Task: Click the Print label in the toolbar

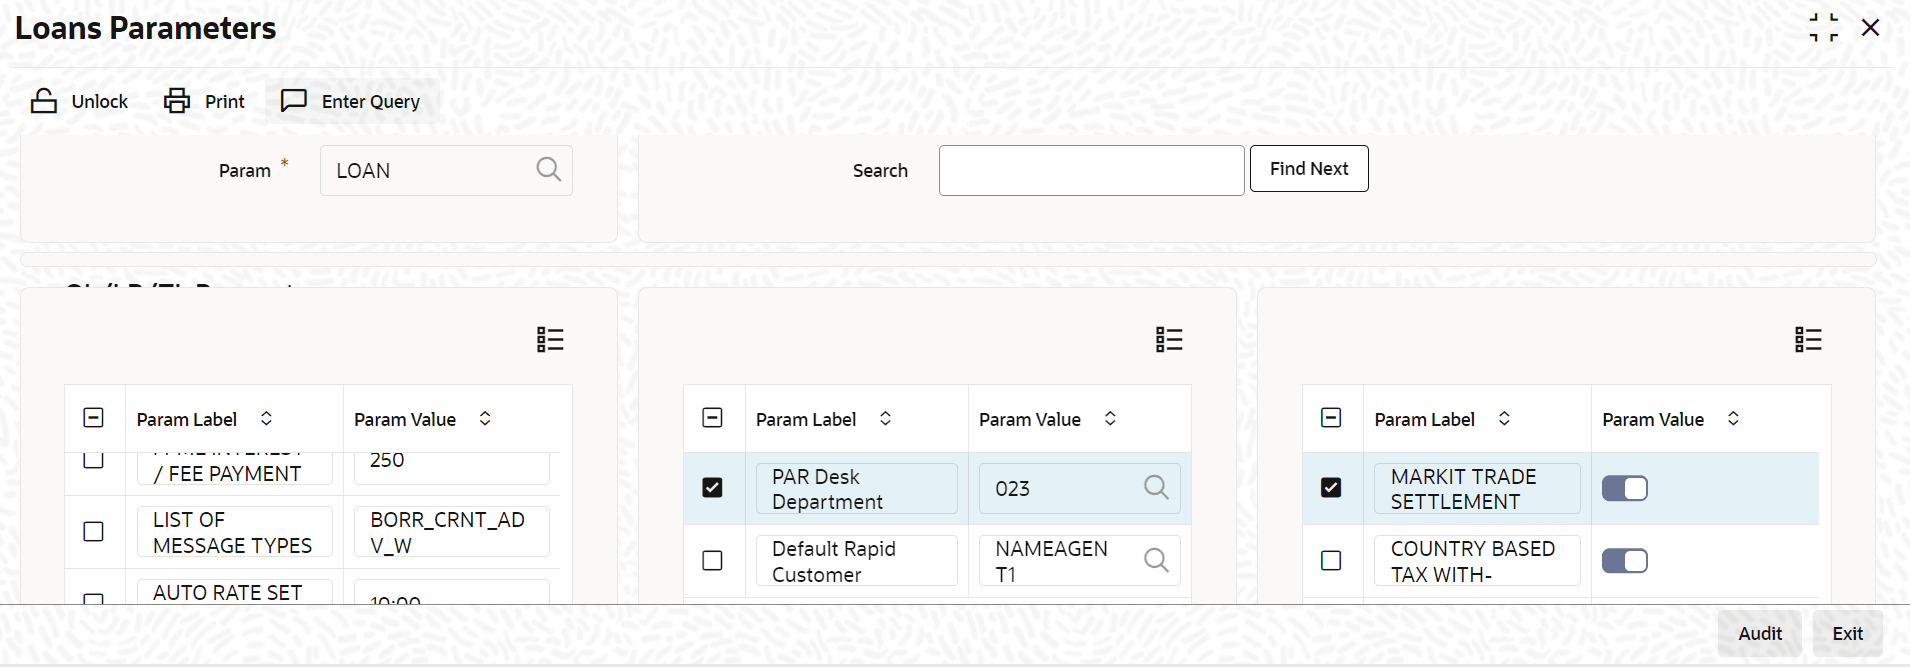Action: click(x=225, y=101)
